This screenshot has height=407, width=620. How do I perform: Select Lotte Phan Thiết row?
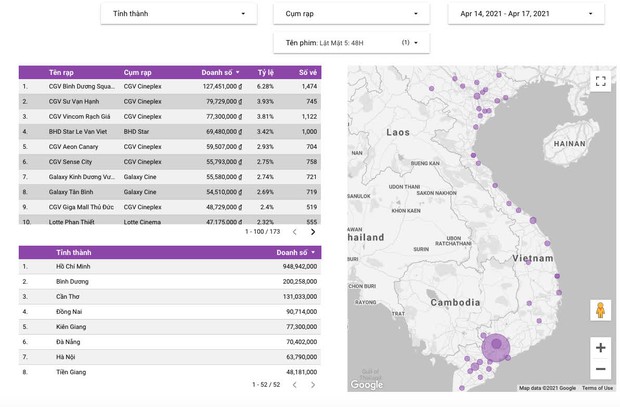point(170,220)
